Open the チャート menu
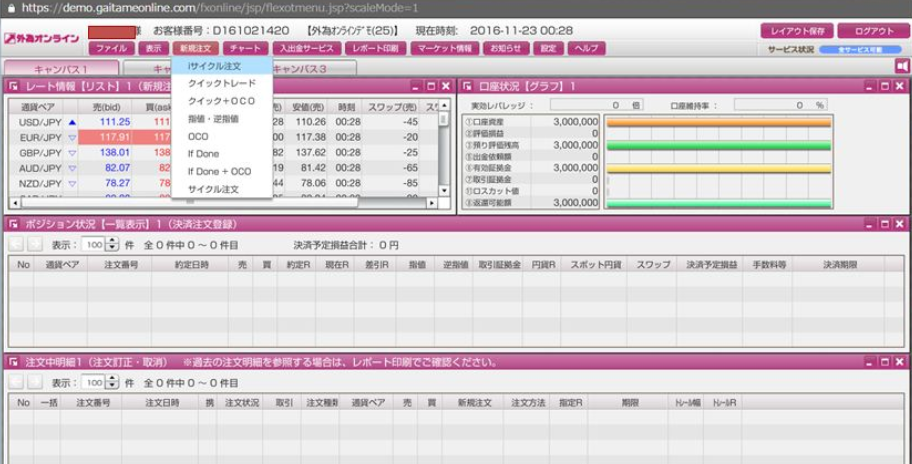 tap(245, 49)
